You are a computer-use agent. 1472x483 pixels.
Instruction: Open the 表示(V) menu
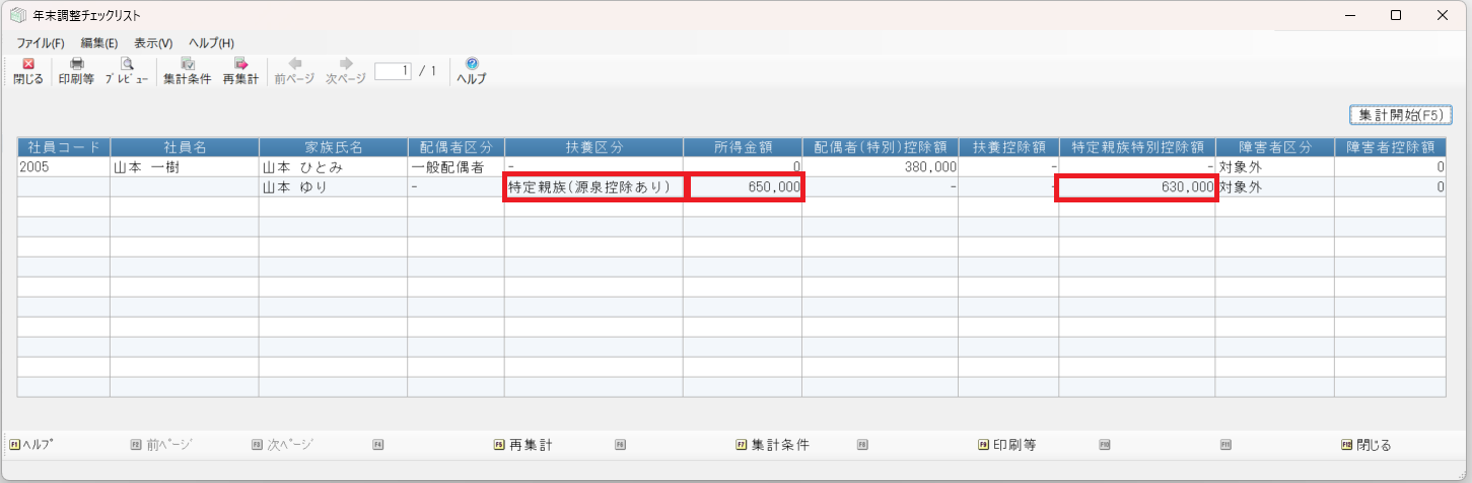coord(153,43)
